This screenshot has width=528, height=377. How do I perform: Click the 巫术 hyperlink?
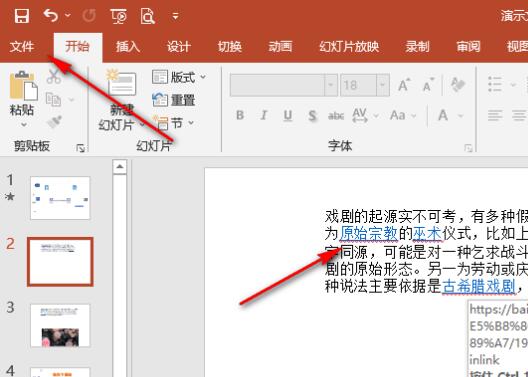(428, 233)
